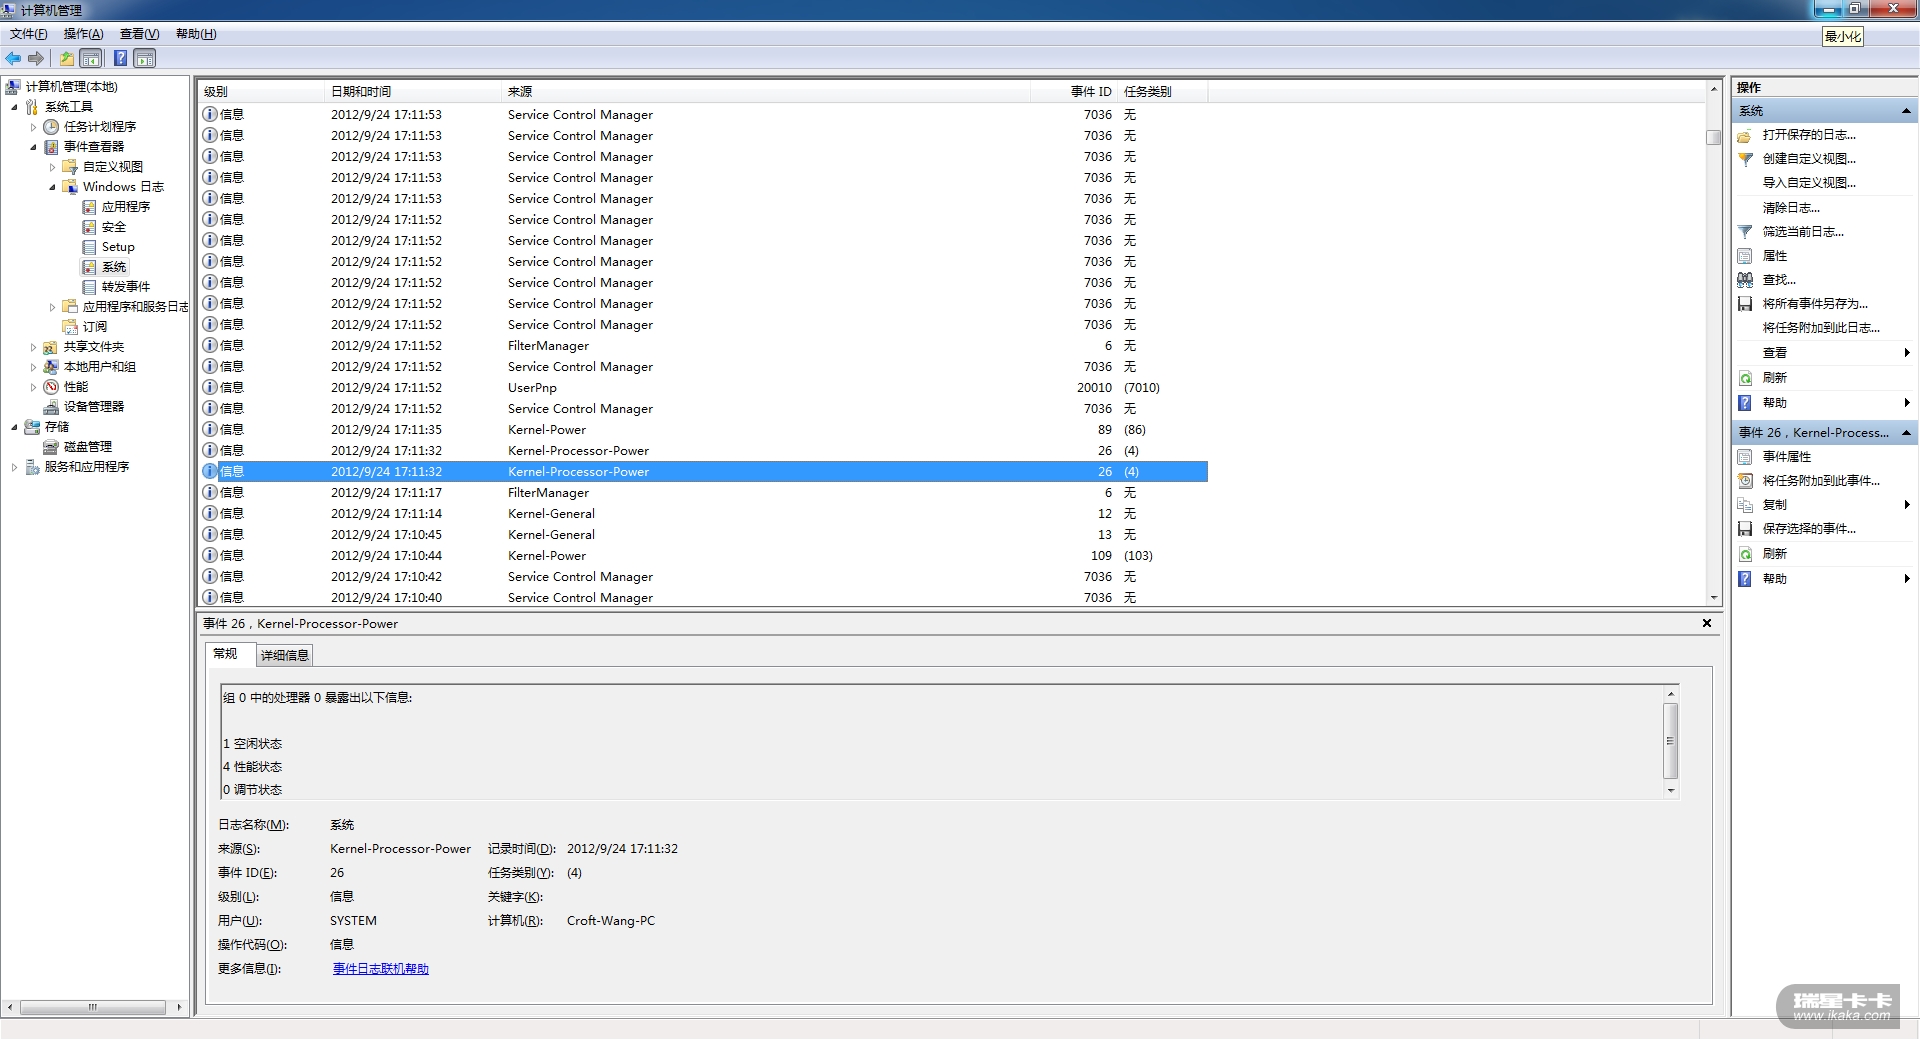The image size is (1920, 1040).
Task: Collapse the 事件查看器 tree arrow
Action: click(33, 147)
